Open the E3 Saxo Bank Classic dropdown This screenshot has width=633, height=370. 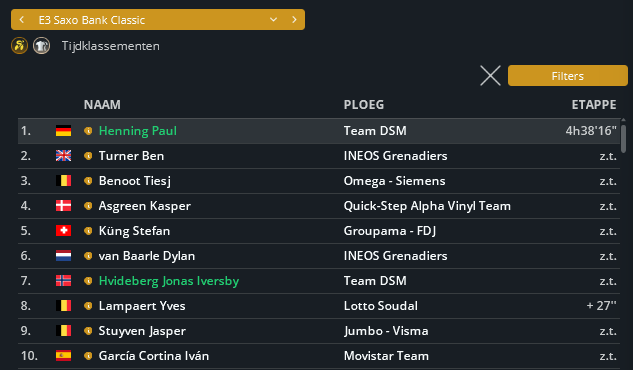pos(273,20)
